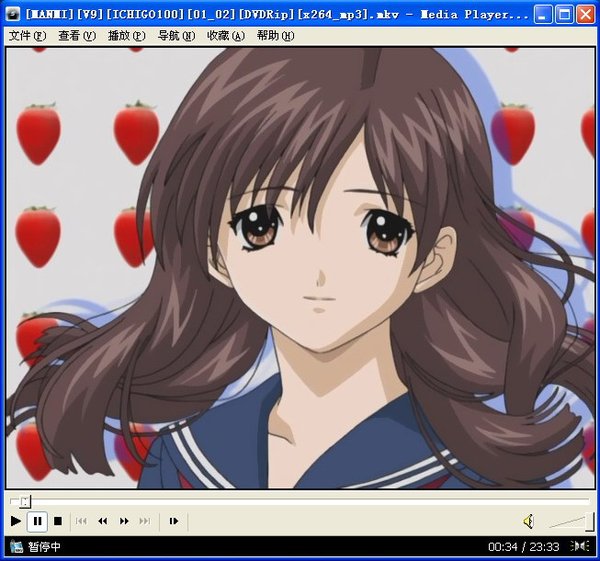Open the 文件(F) menu
The image size is (600, 561).
tap(27, 36)
